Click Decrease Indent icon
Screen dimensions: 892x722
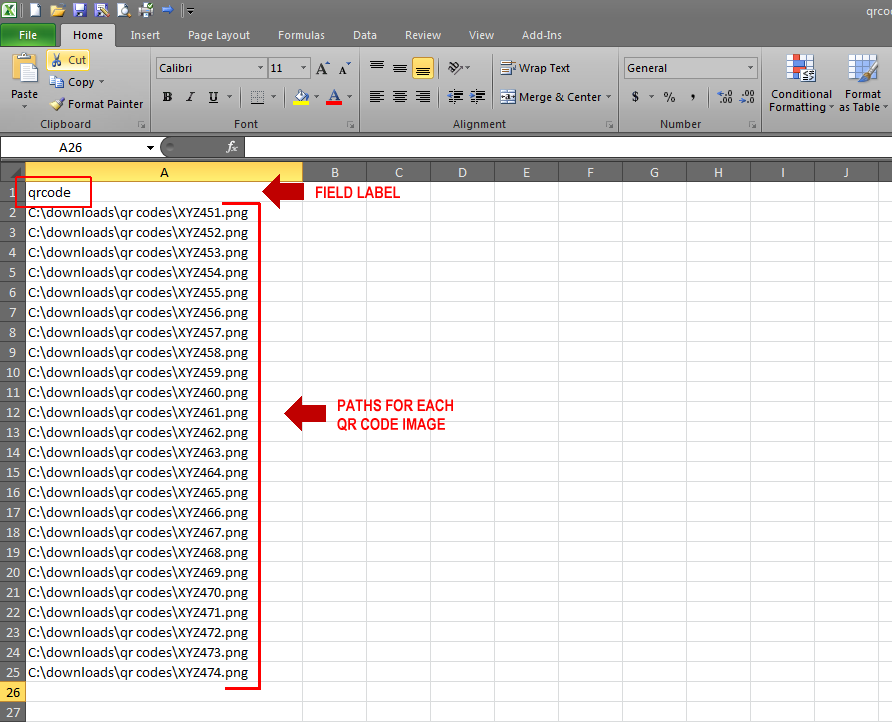coord(455,97)
